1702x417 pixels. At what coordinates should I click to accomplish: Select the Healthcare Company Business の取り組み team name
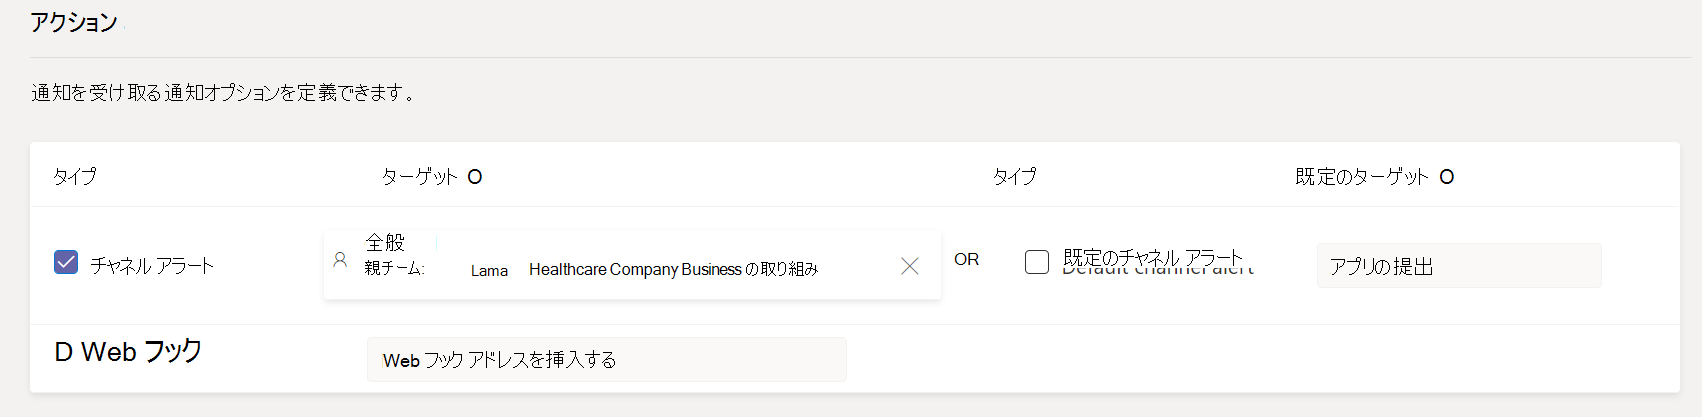coord(674,269)
